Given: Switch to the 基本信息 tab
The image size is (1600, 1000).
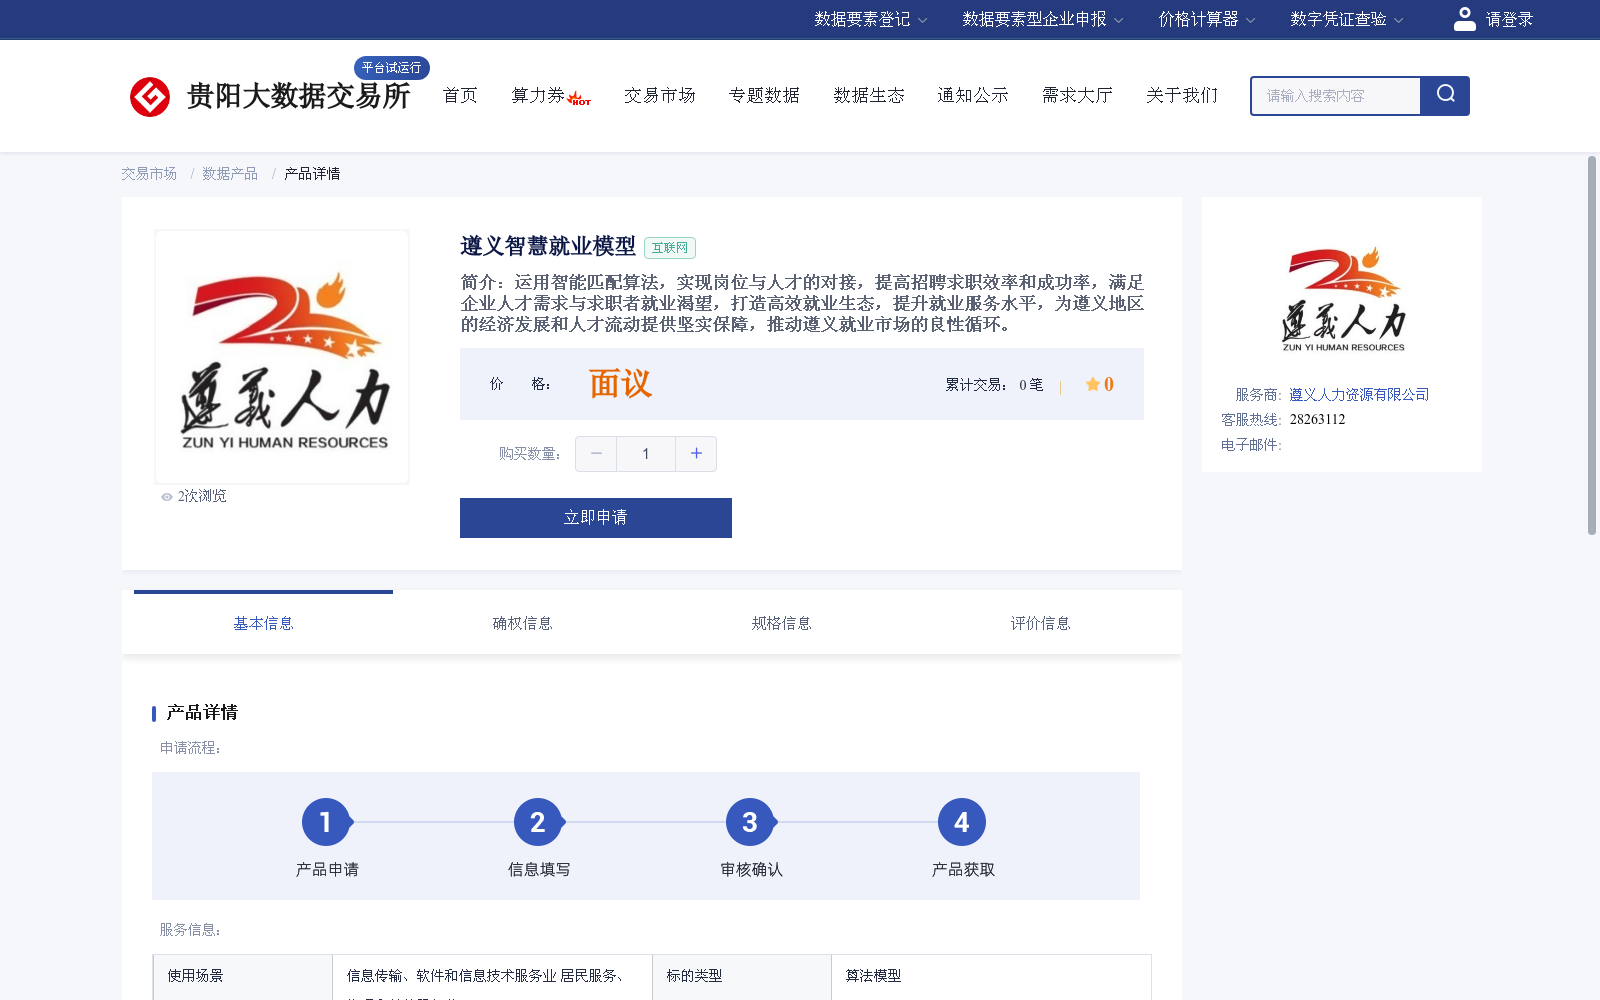Looking at the screenshot, I should [x=263, y=623].
